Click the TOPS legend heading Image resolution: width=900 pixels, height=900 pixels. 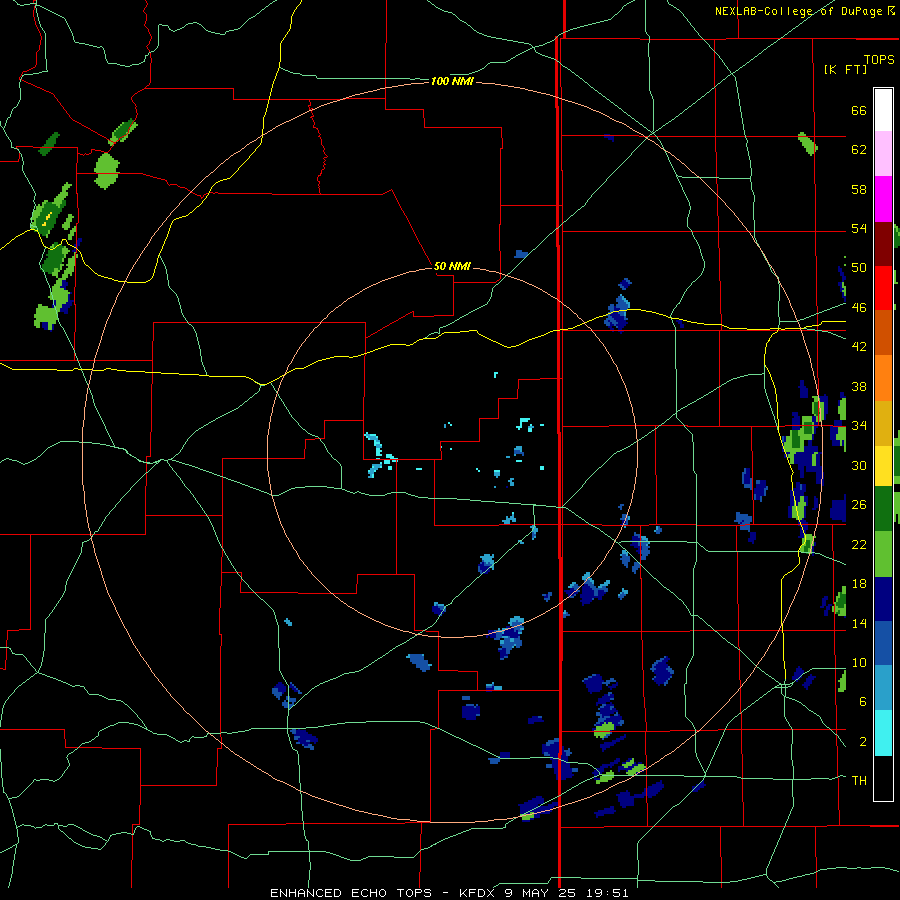pos(879,60)
